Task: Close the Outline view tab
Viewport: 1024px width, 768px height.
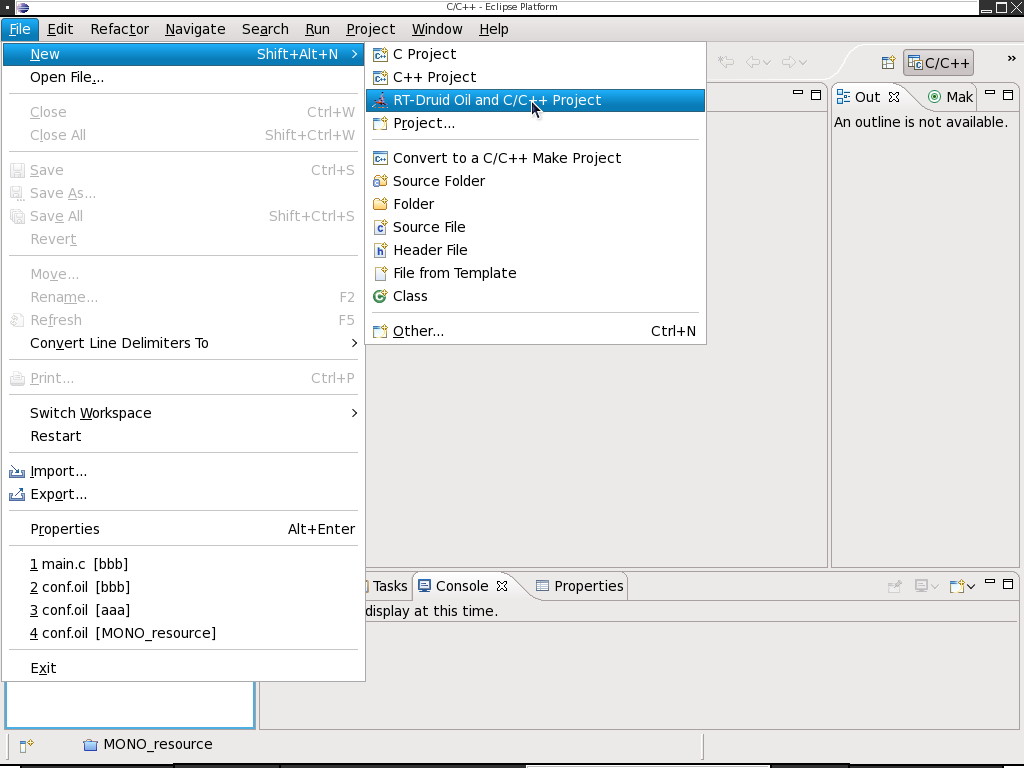Action: point(894,97)
